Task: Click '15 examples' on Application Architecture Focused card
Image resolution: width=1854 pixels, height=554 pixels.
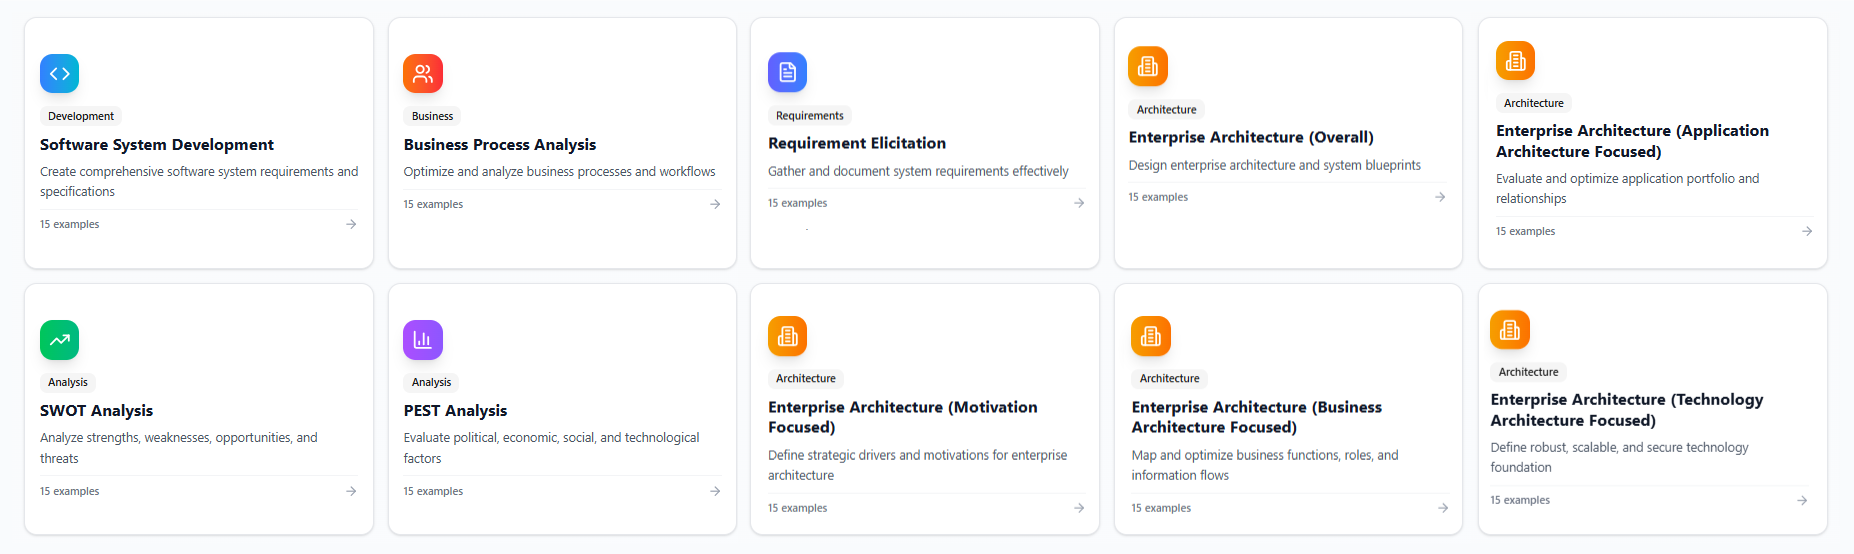Action: point(1526,231)
